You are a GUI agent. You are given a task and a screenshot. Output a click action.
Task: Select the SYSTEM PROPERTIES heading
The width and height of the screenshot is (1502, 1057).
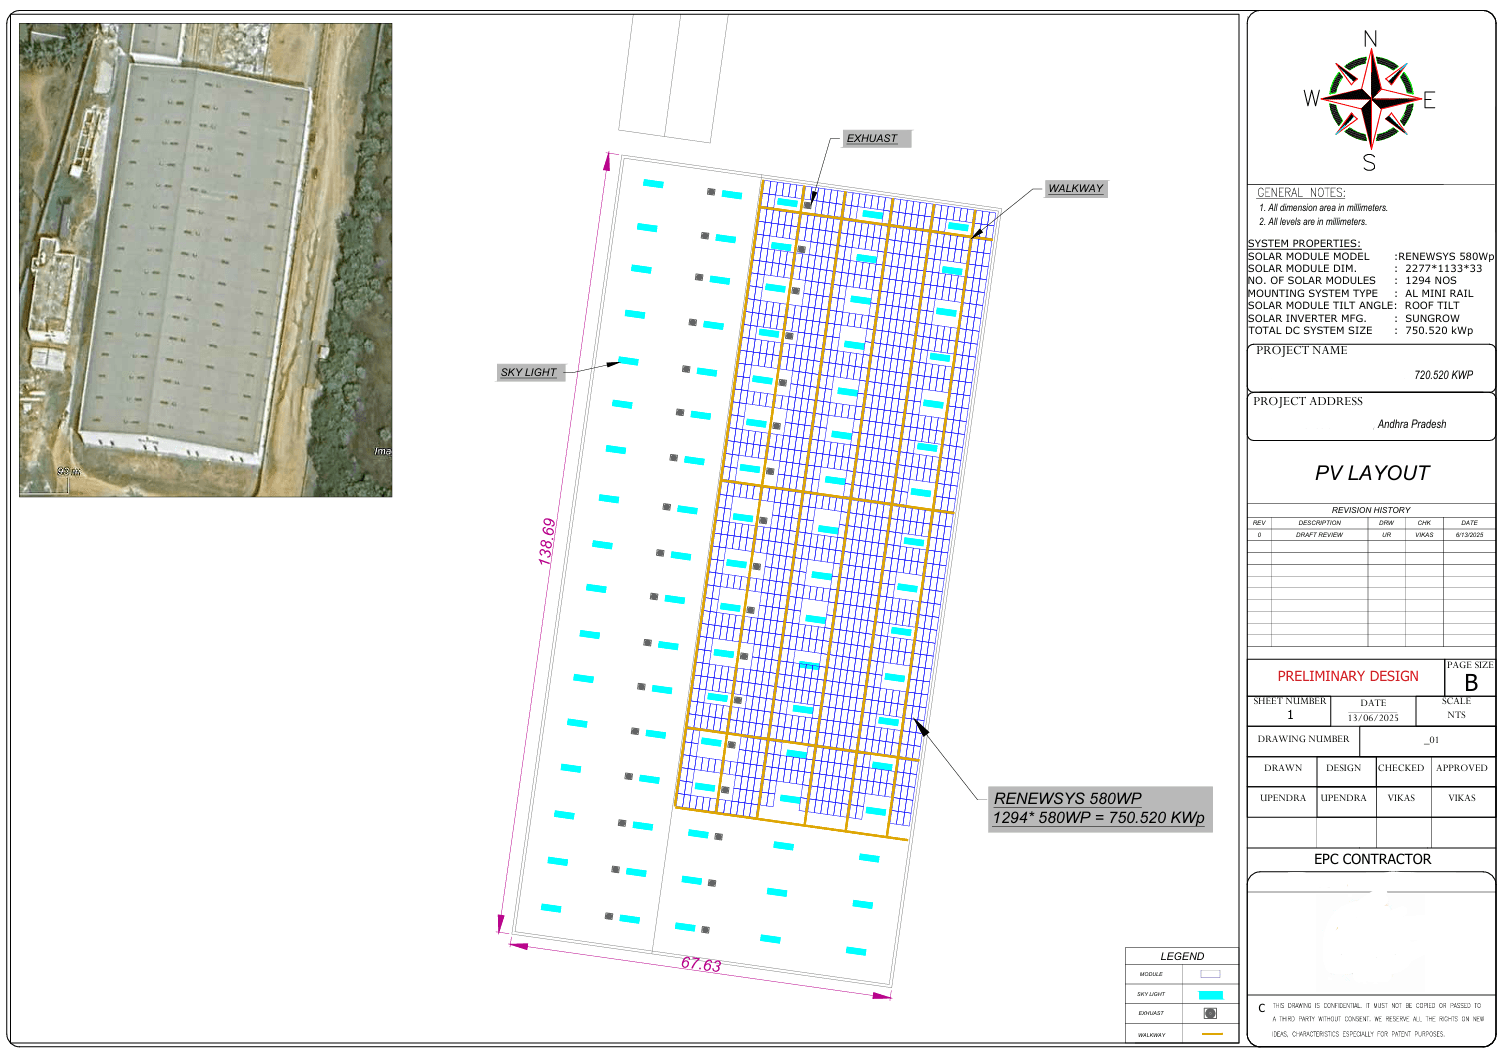click(x=1304, y=243)
